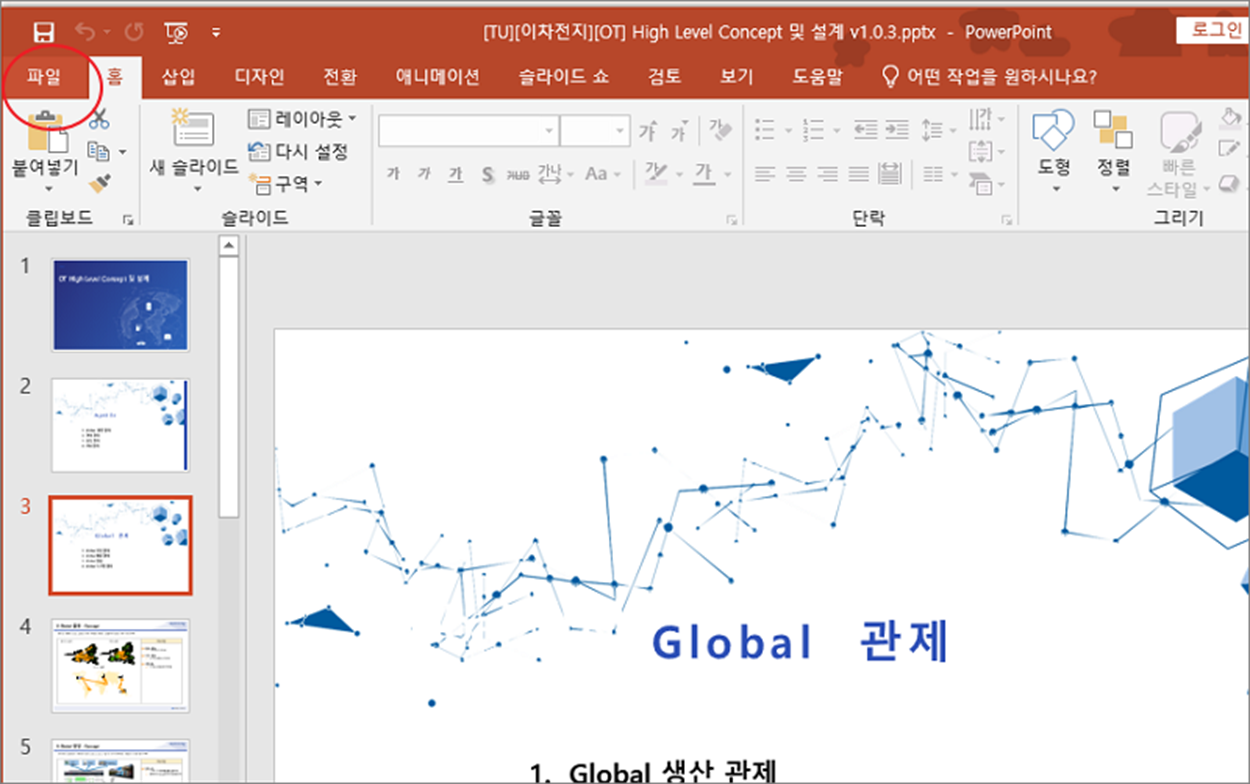1250x784 pixels.
Task: Open the 파일 tab
Action: pyautogui.click(x=44, y=77)
